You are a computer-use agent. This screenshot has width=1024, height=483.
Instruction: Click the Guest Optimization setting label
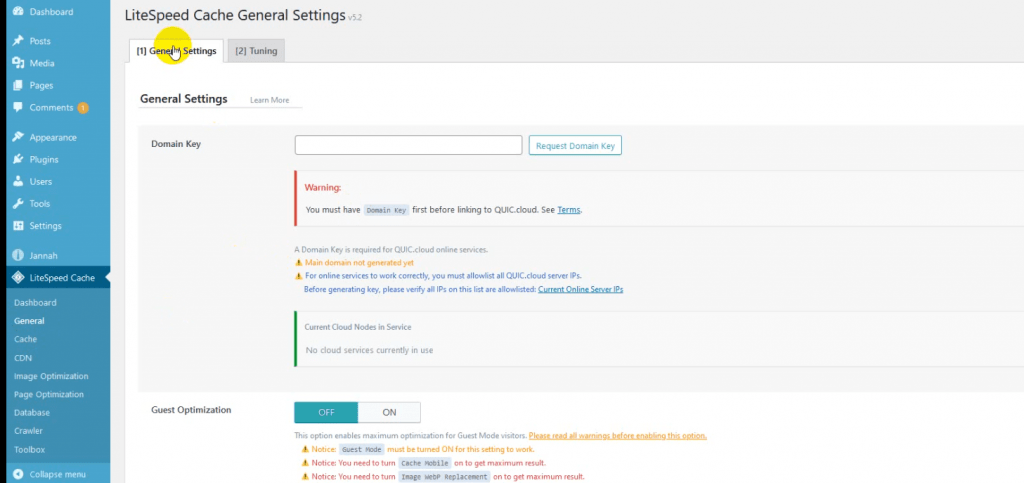tap(191, 411)
